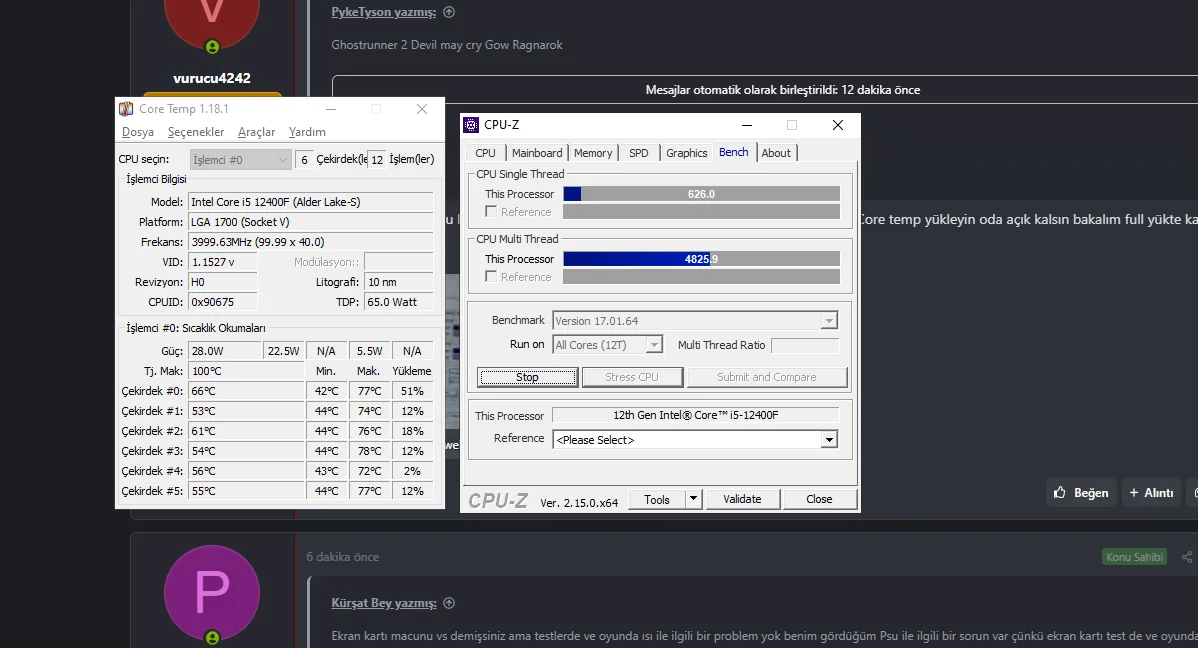
Task: Click the Model Intel Core i5 12400F field
Action: tap(311, 202)
